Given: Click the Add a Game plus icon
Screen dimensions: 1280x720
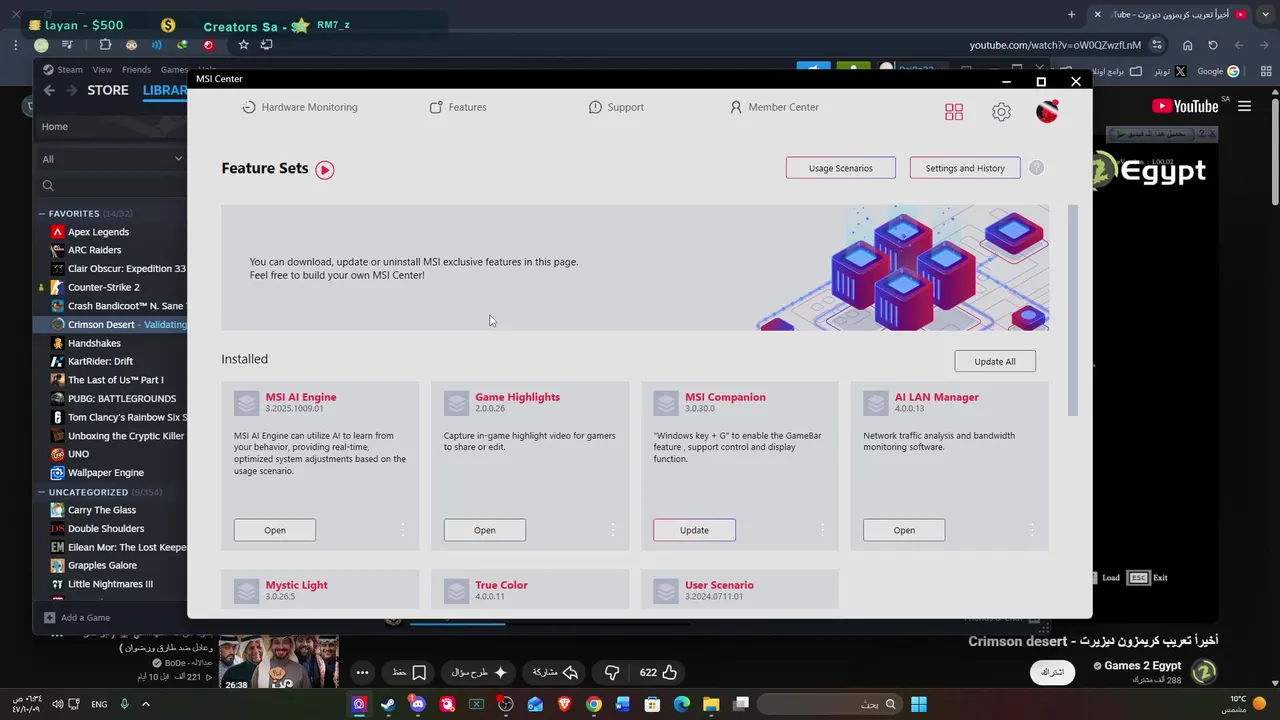Looking at the screenshot, I should pyautogui.click(x=49, y=618).
